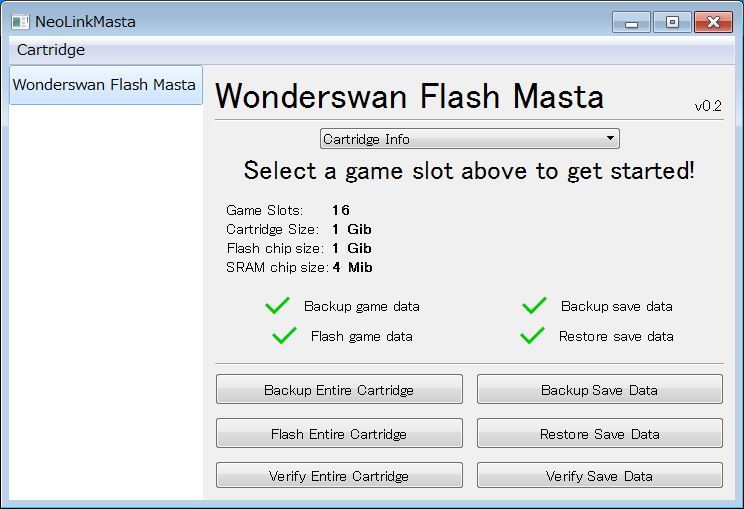Click the 'Select a game slot above' message
744x509 pixels.
pyautogui.click(x=469, y=171)
